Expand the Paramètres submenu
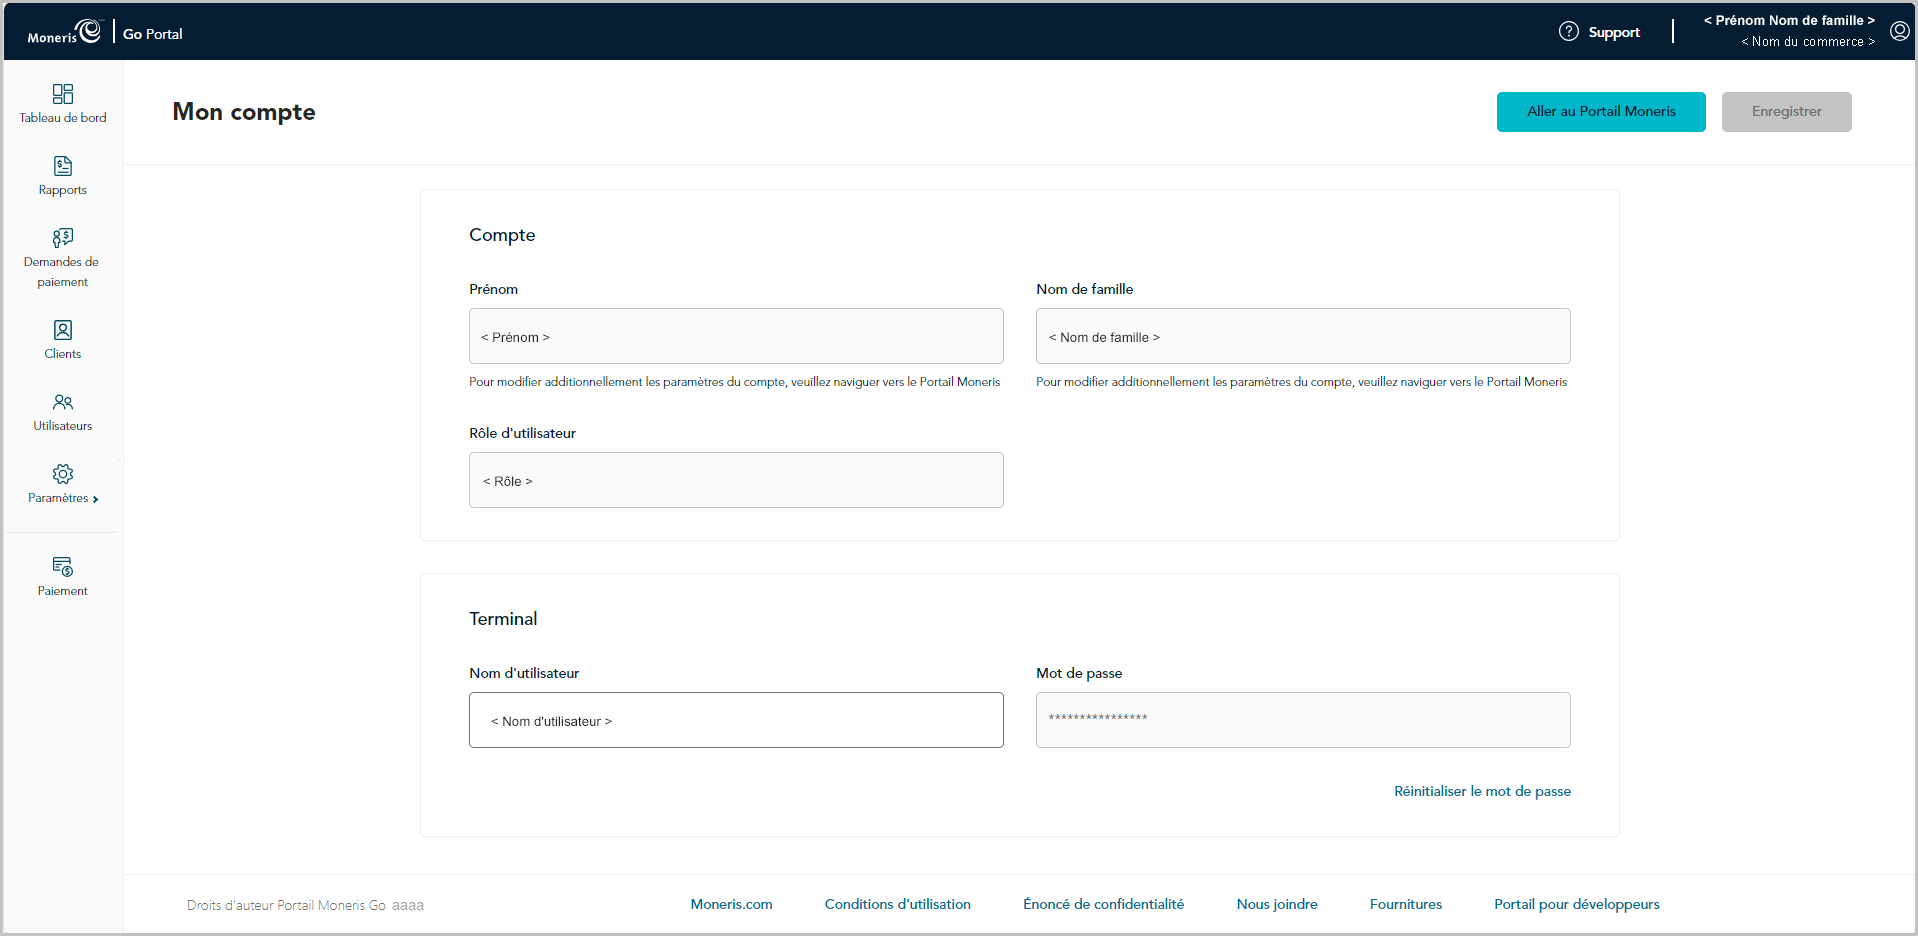The image size is (1918, 936). pos(63,497)
